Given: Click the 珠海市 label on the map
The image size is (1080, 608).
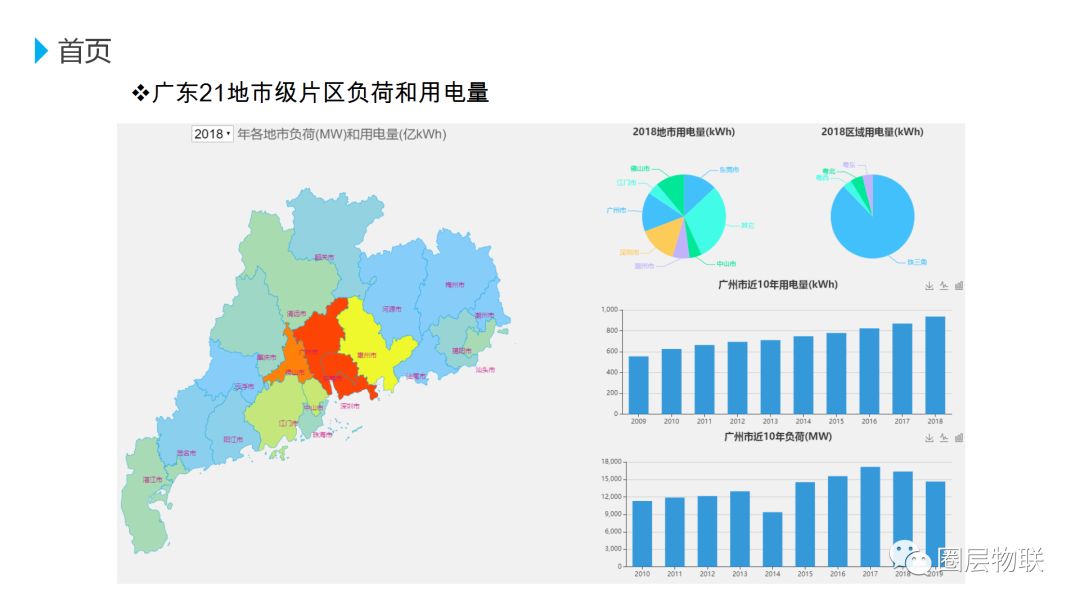Looking at the screenshot, I should click(322, 434).
